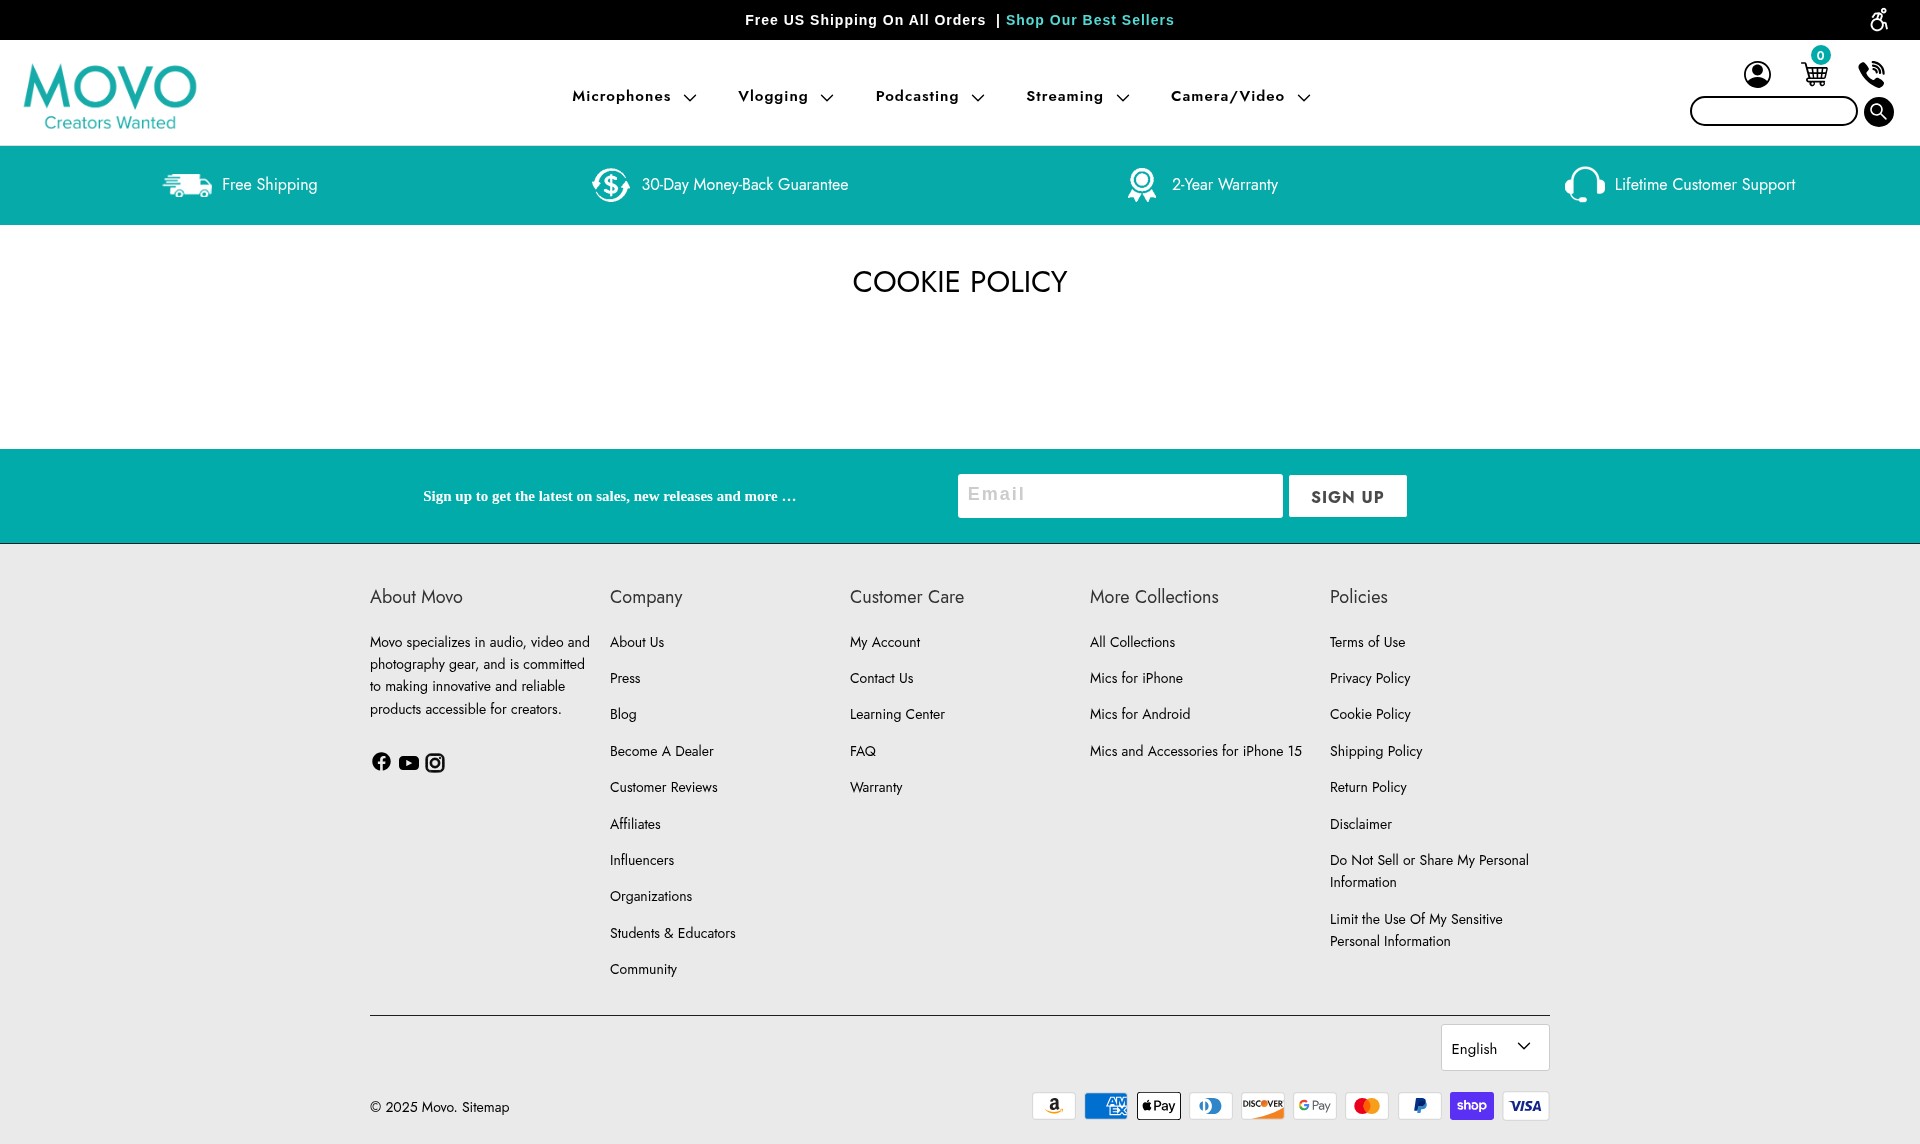The image size is (1920, 1144).
Task: Expand the Podcasting menu
Action: pos(930,97)
